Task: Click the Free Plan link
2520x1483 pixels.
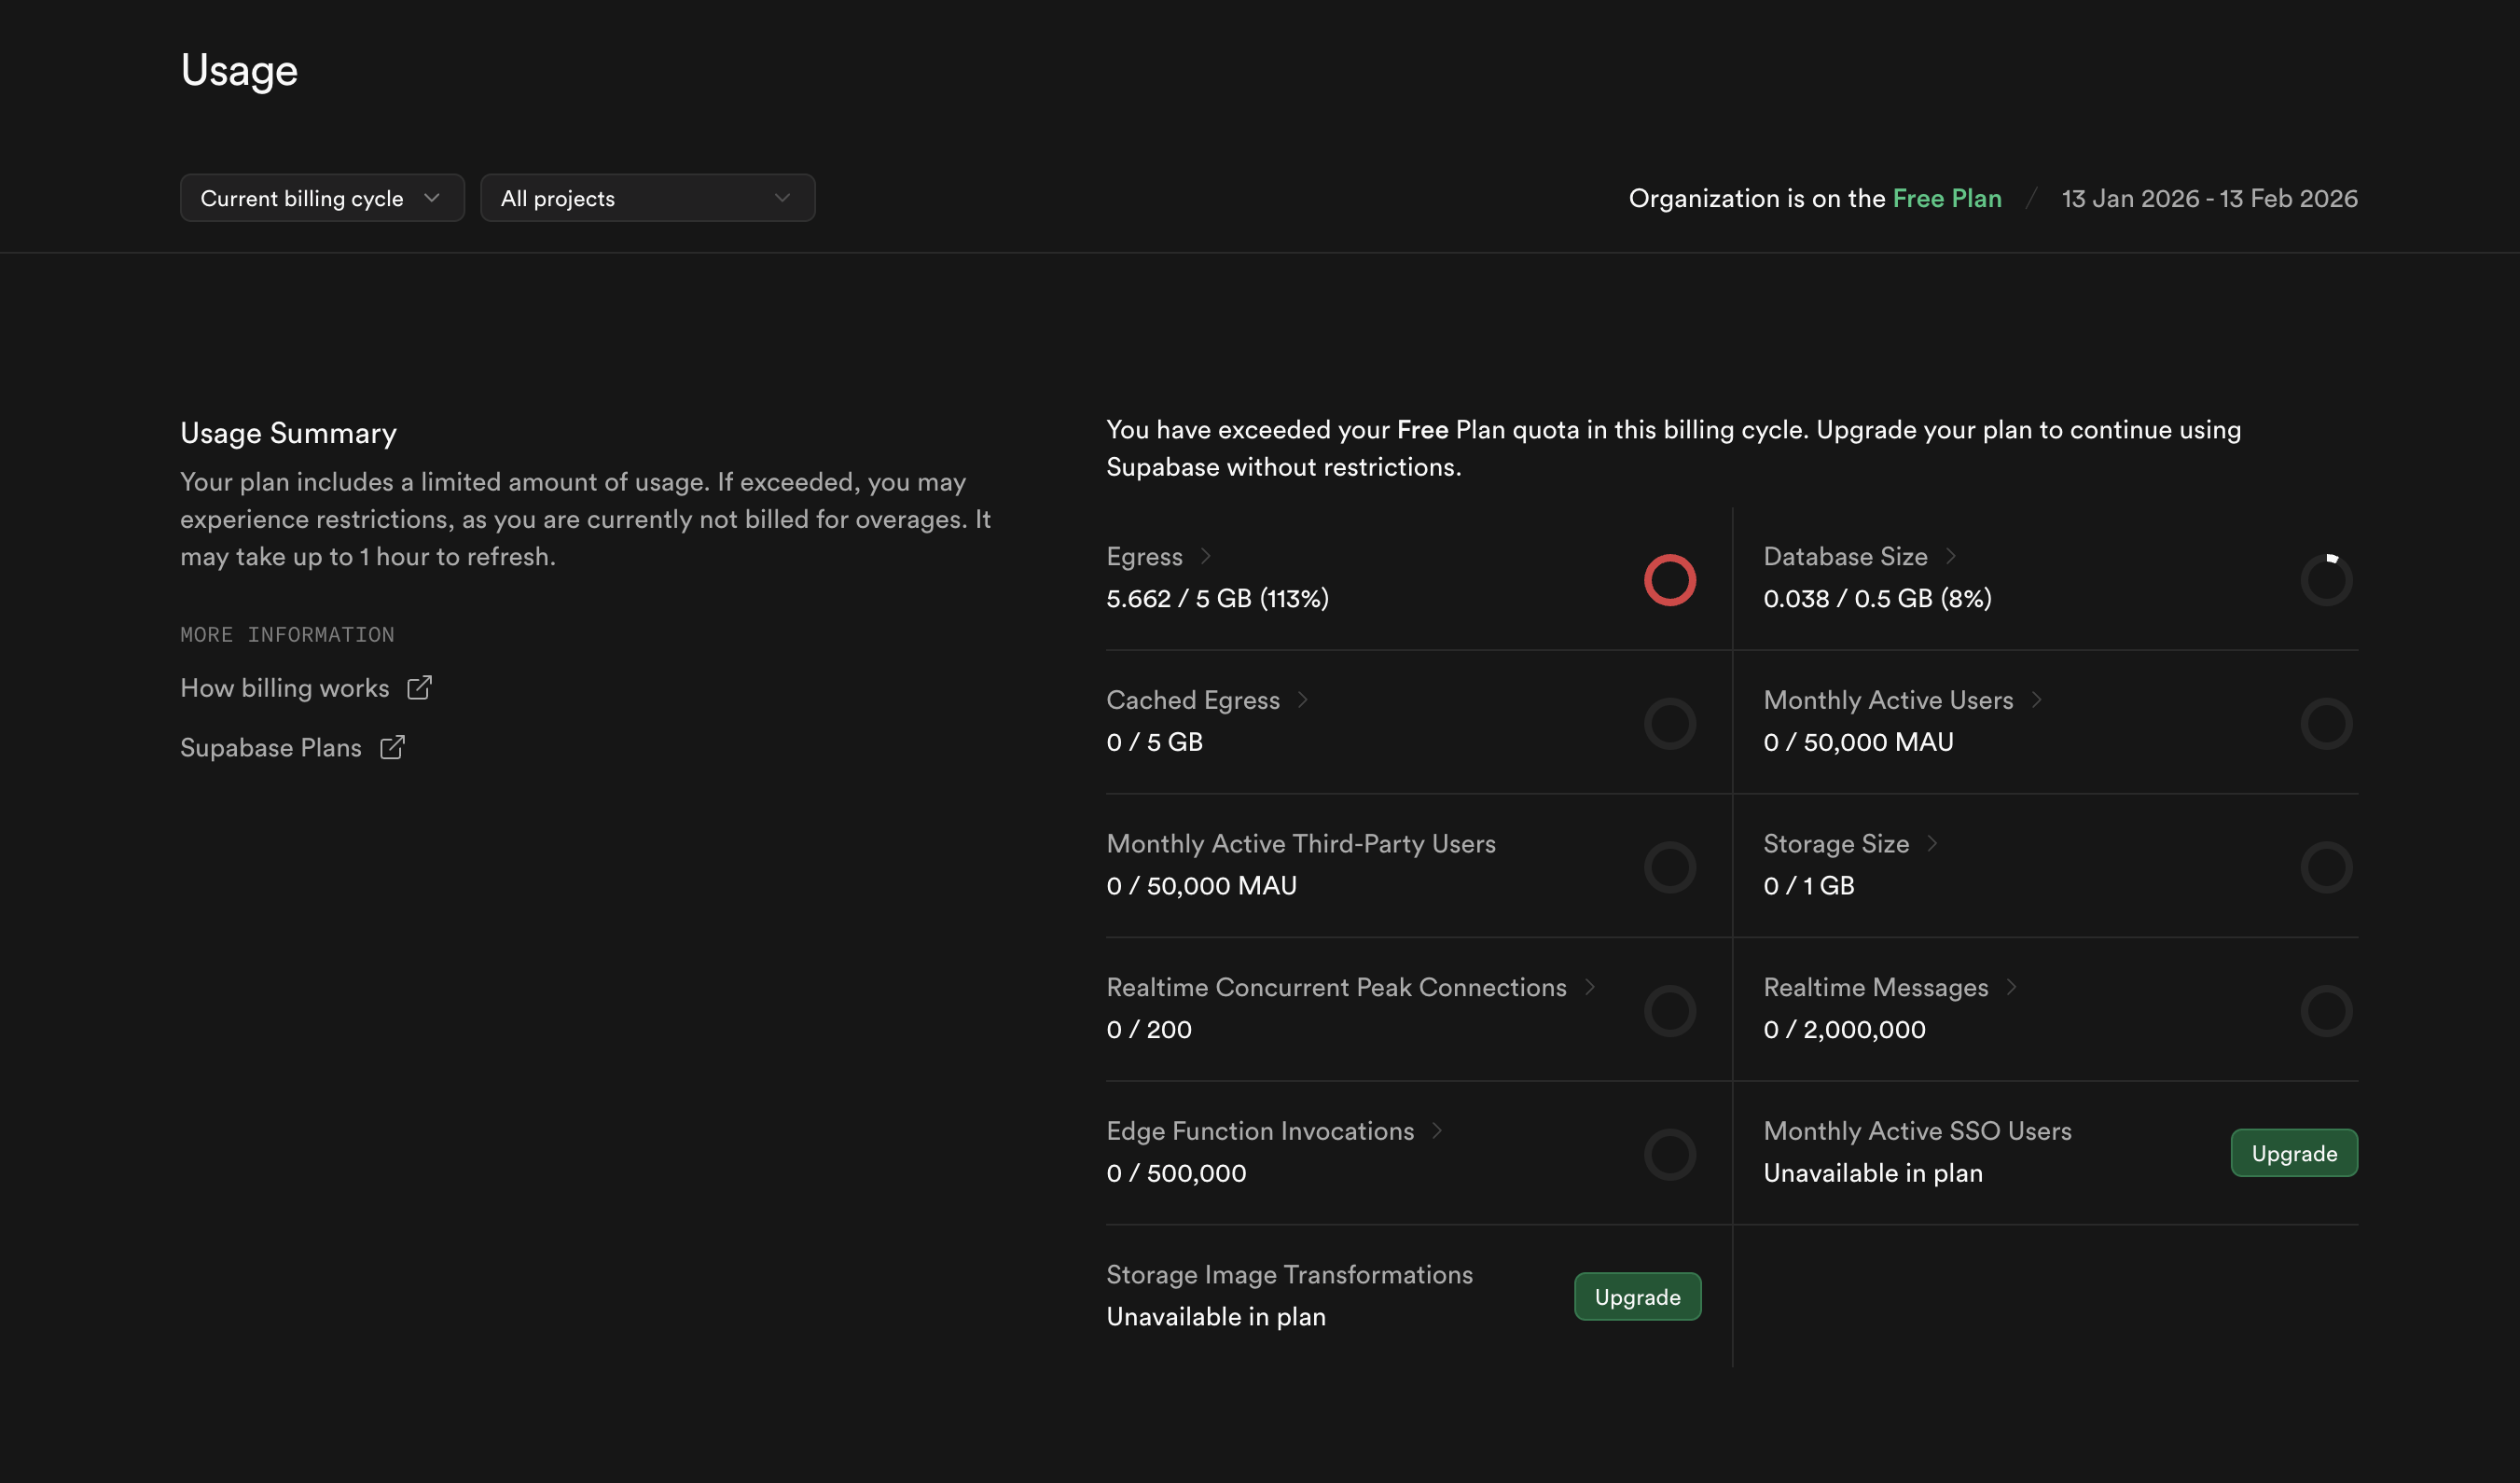Action: coord(1946,197)
